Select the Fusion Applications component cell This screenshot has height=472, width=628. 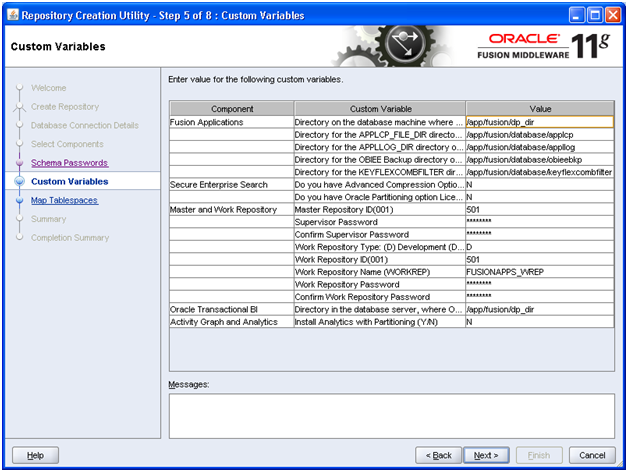tap(231, 122)
